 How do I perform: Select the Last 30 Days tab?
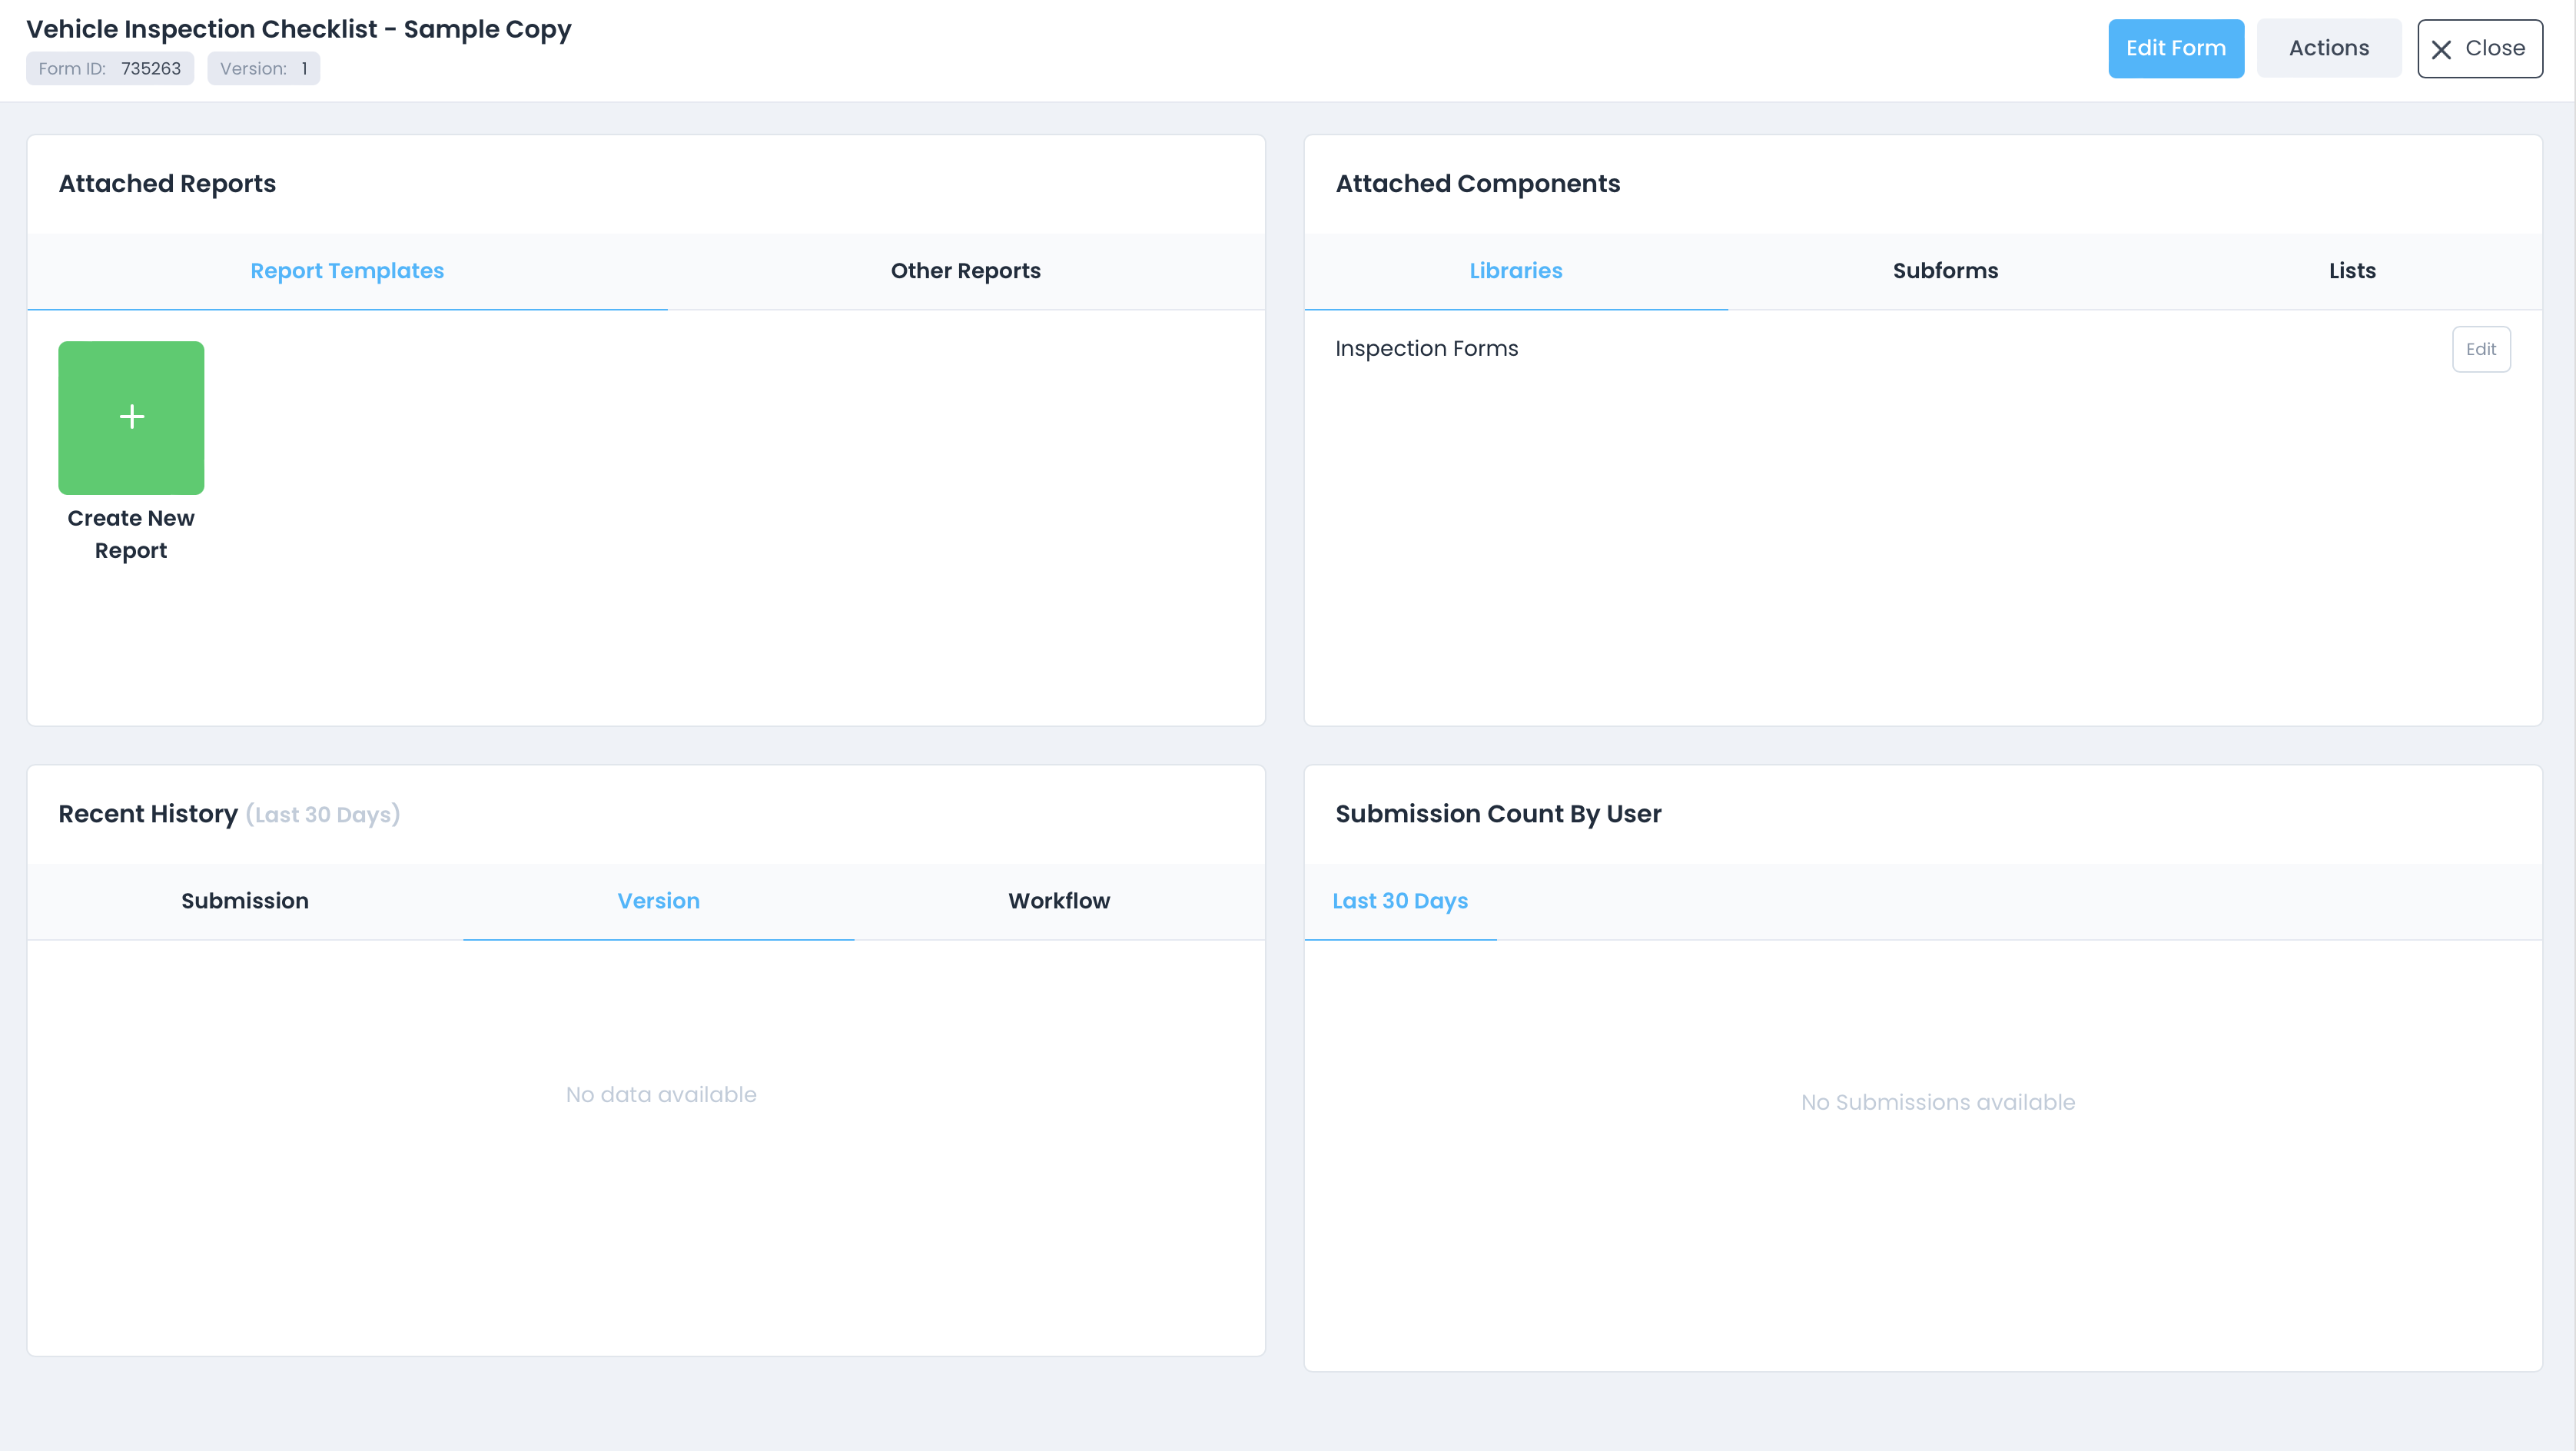(1399, 901)
